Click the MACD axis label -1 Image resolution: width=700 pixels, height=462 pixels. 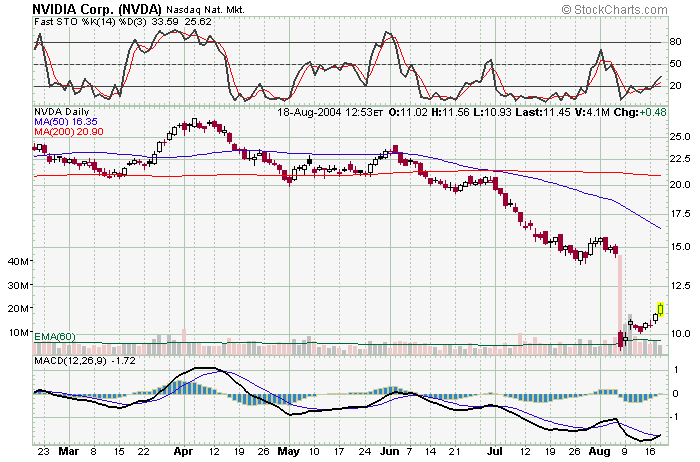(x=675, y=416)
